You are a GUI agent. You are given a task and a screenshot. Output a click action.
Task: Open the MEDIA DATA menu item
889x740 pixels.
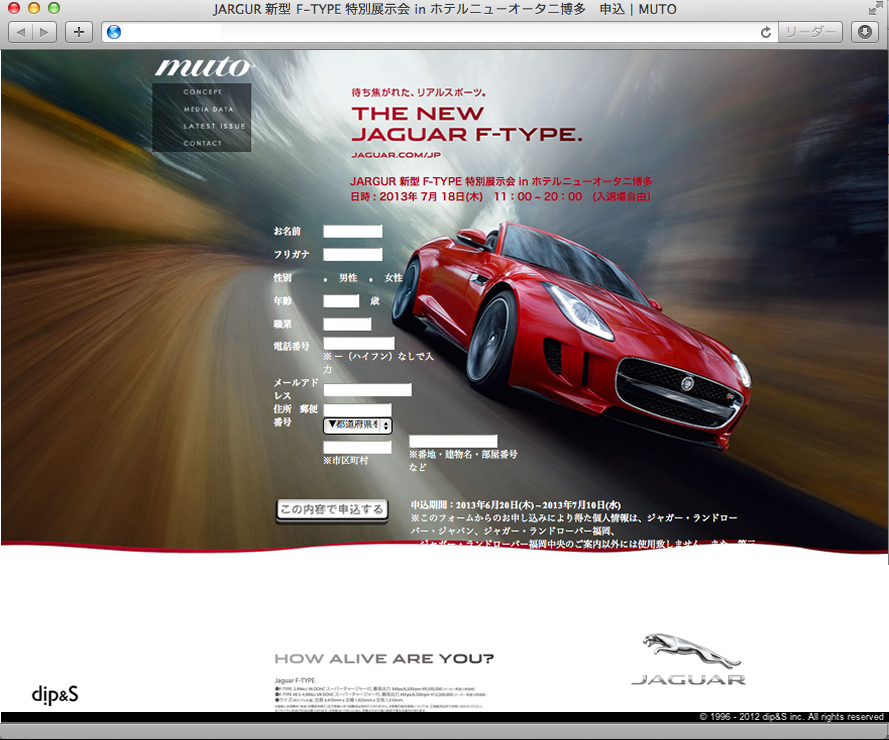click(x=208, y=109)
